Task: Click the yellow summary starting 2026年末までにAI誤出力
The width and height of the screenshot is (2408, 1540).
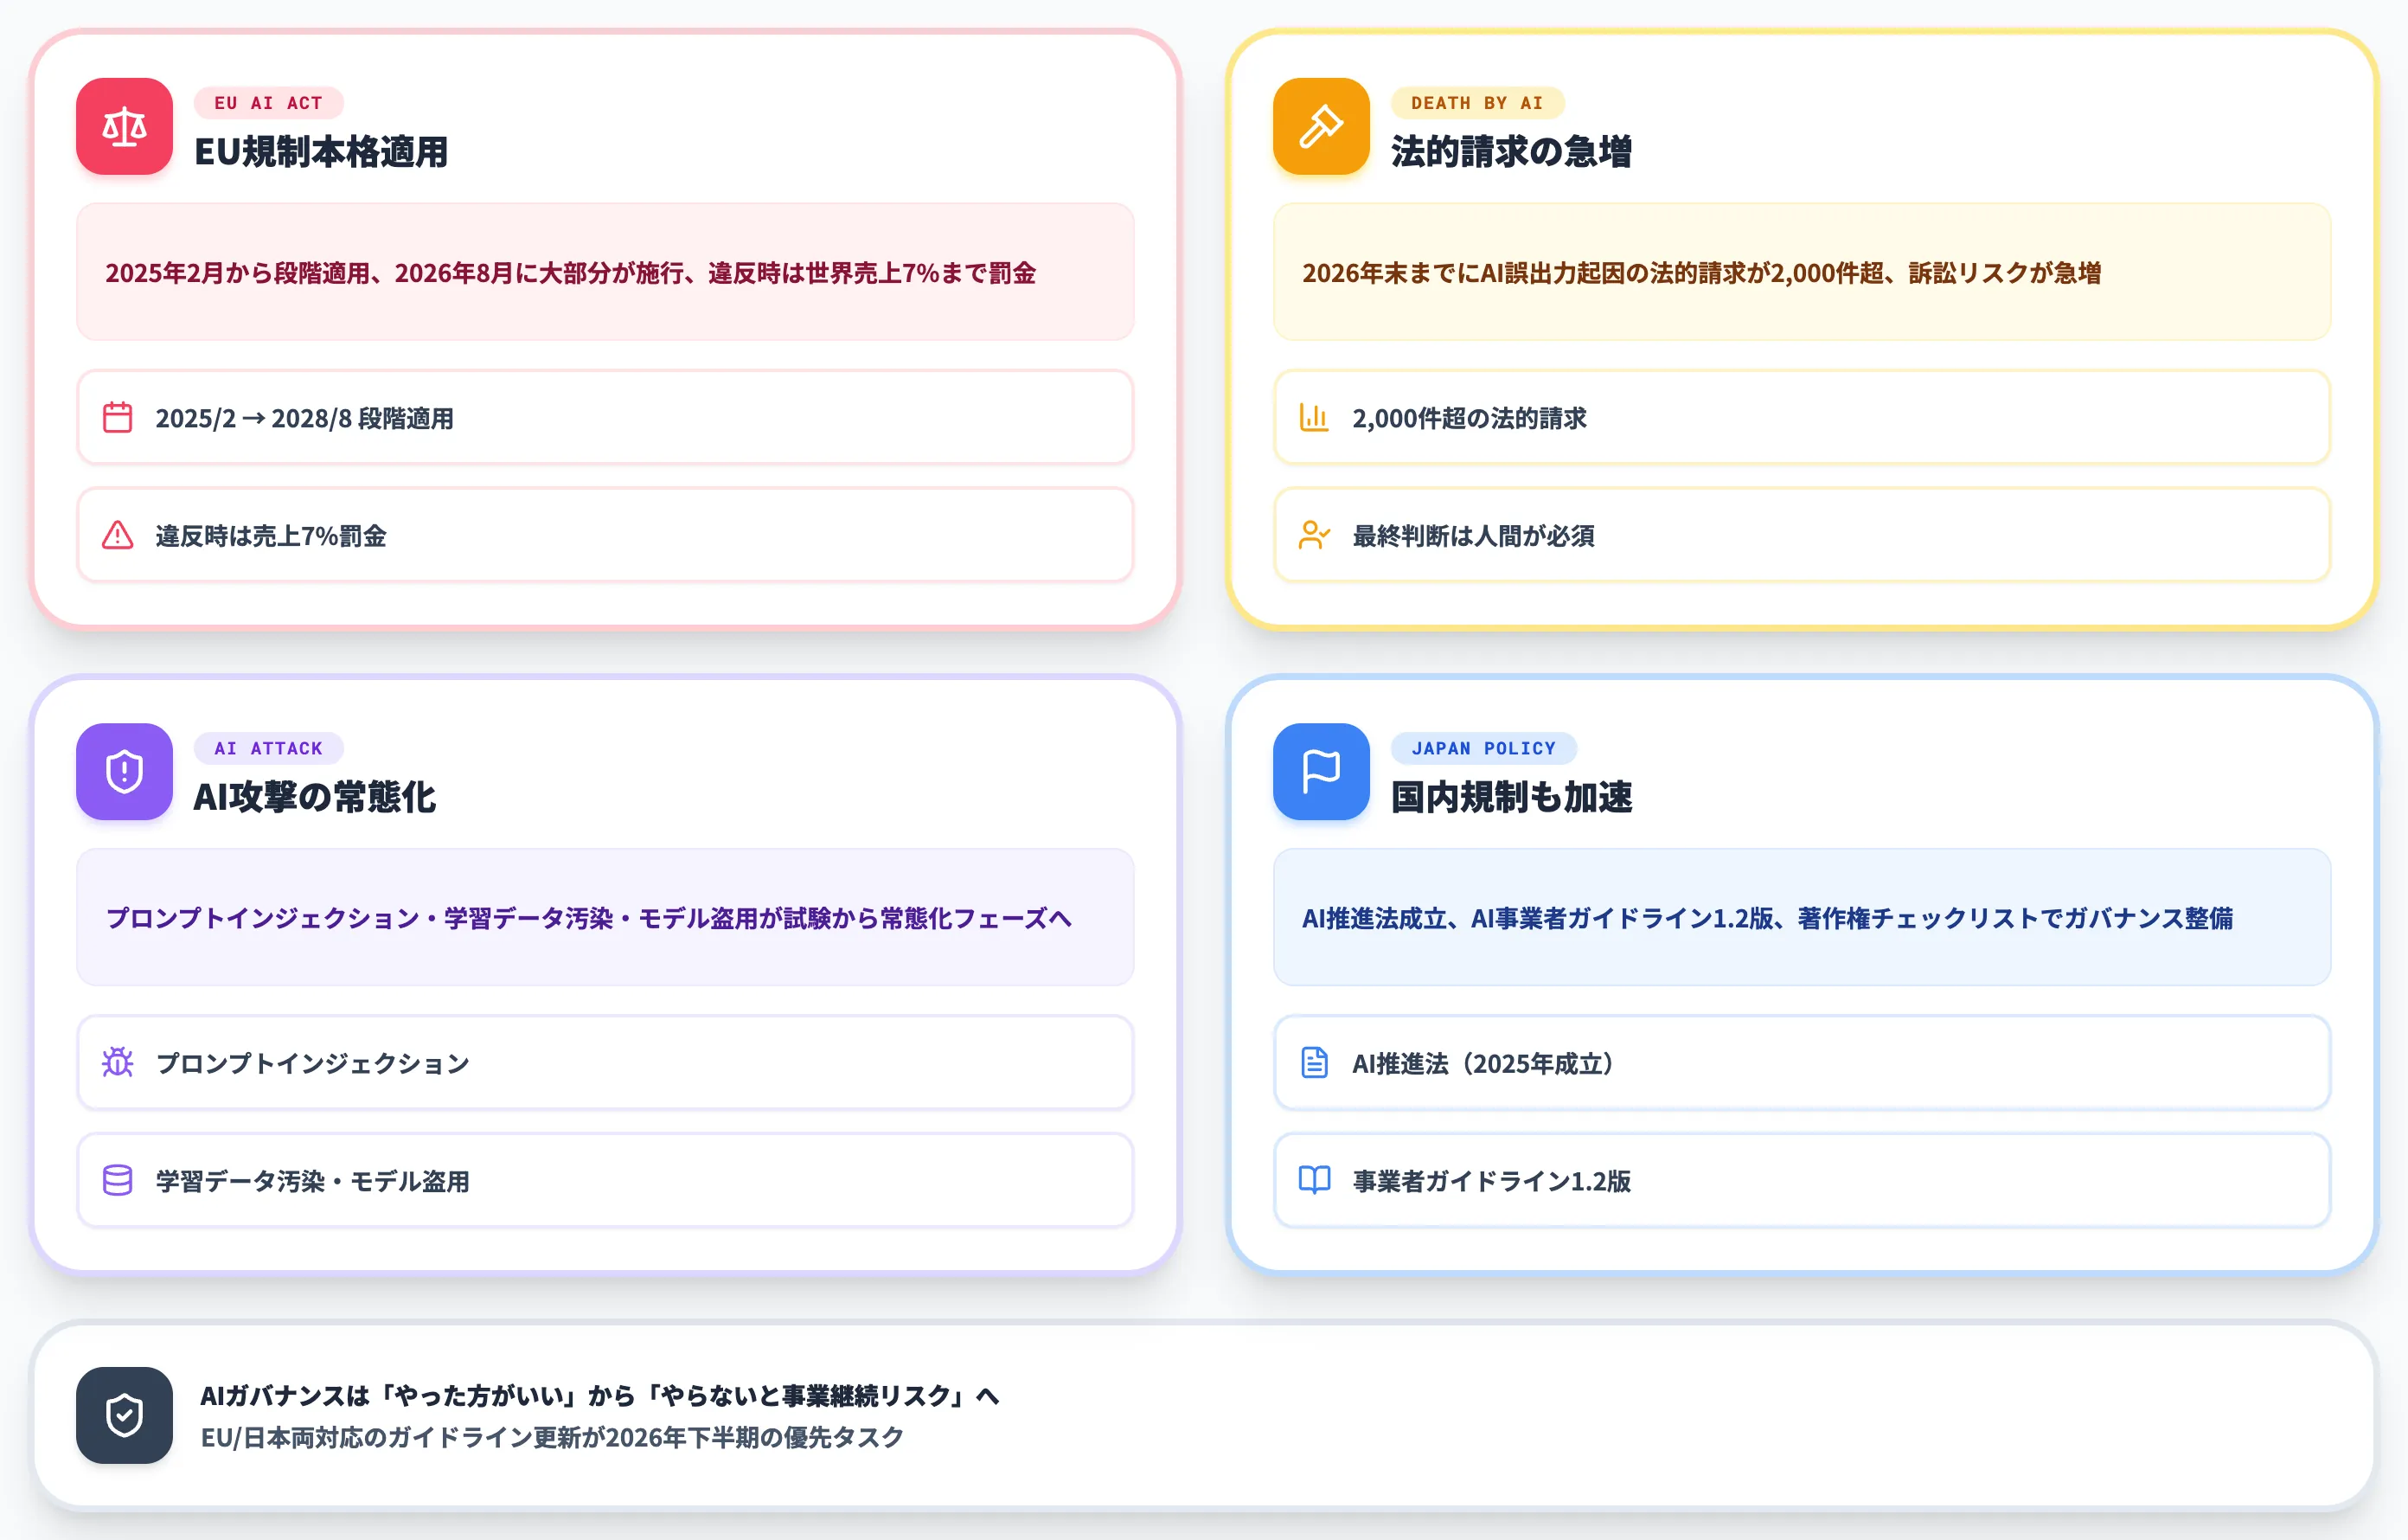Action: pos(1801,272)
